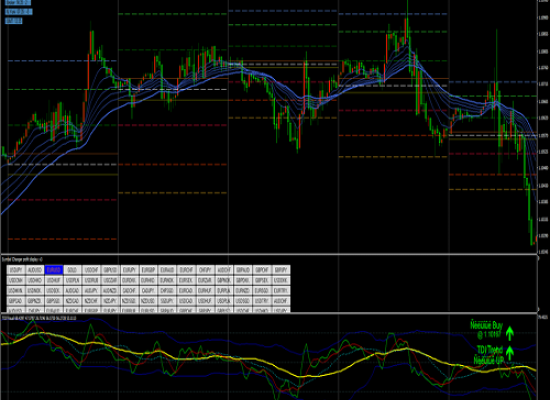Screen dimensions: 550x400
Task: Click the TDI indicator header text
Action: (39, 318)
